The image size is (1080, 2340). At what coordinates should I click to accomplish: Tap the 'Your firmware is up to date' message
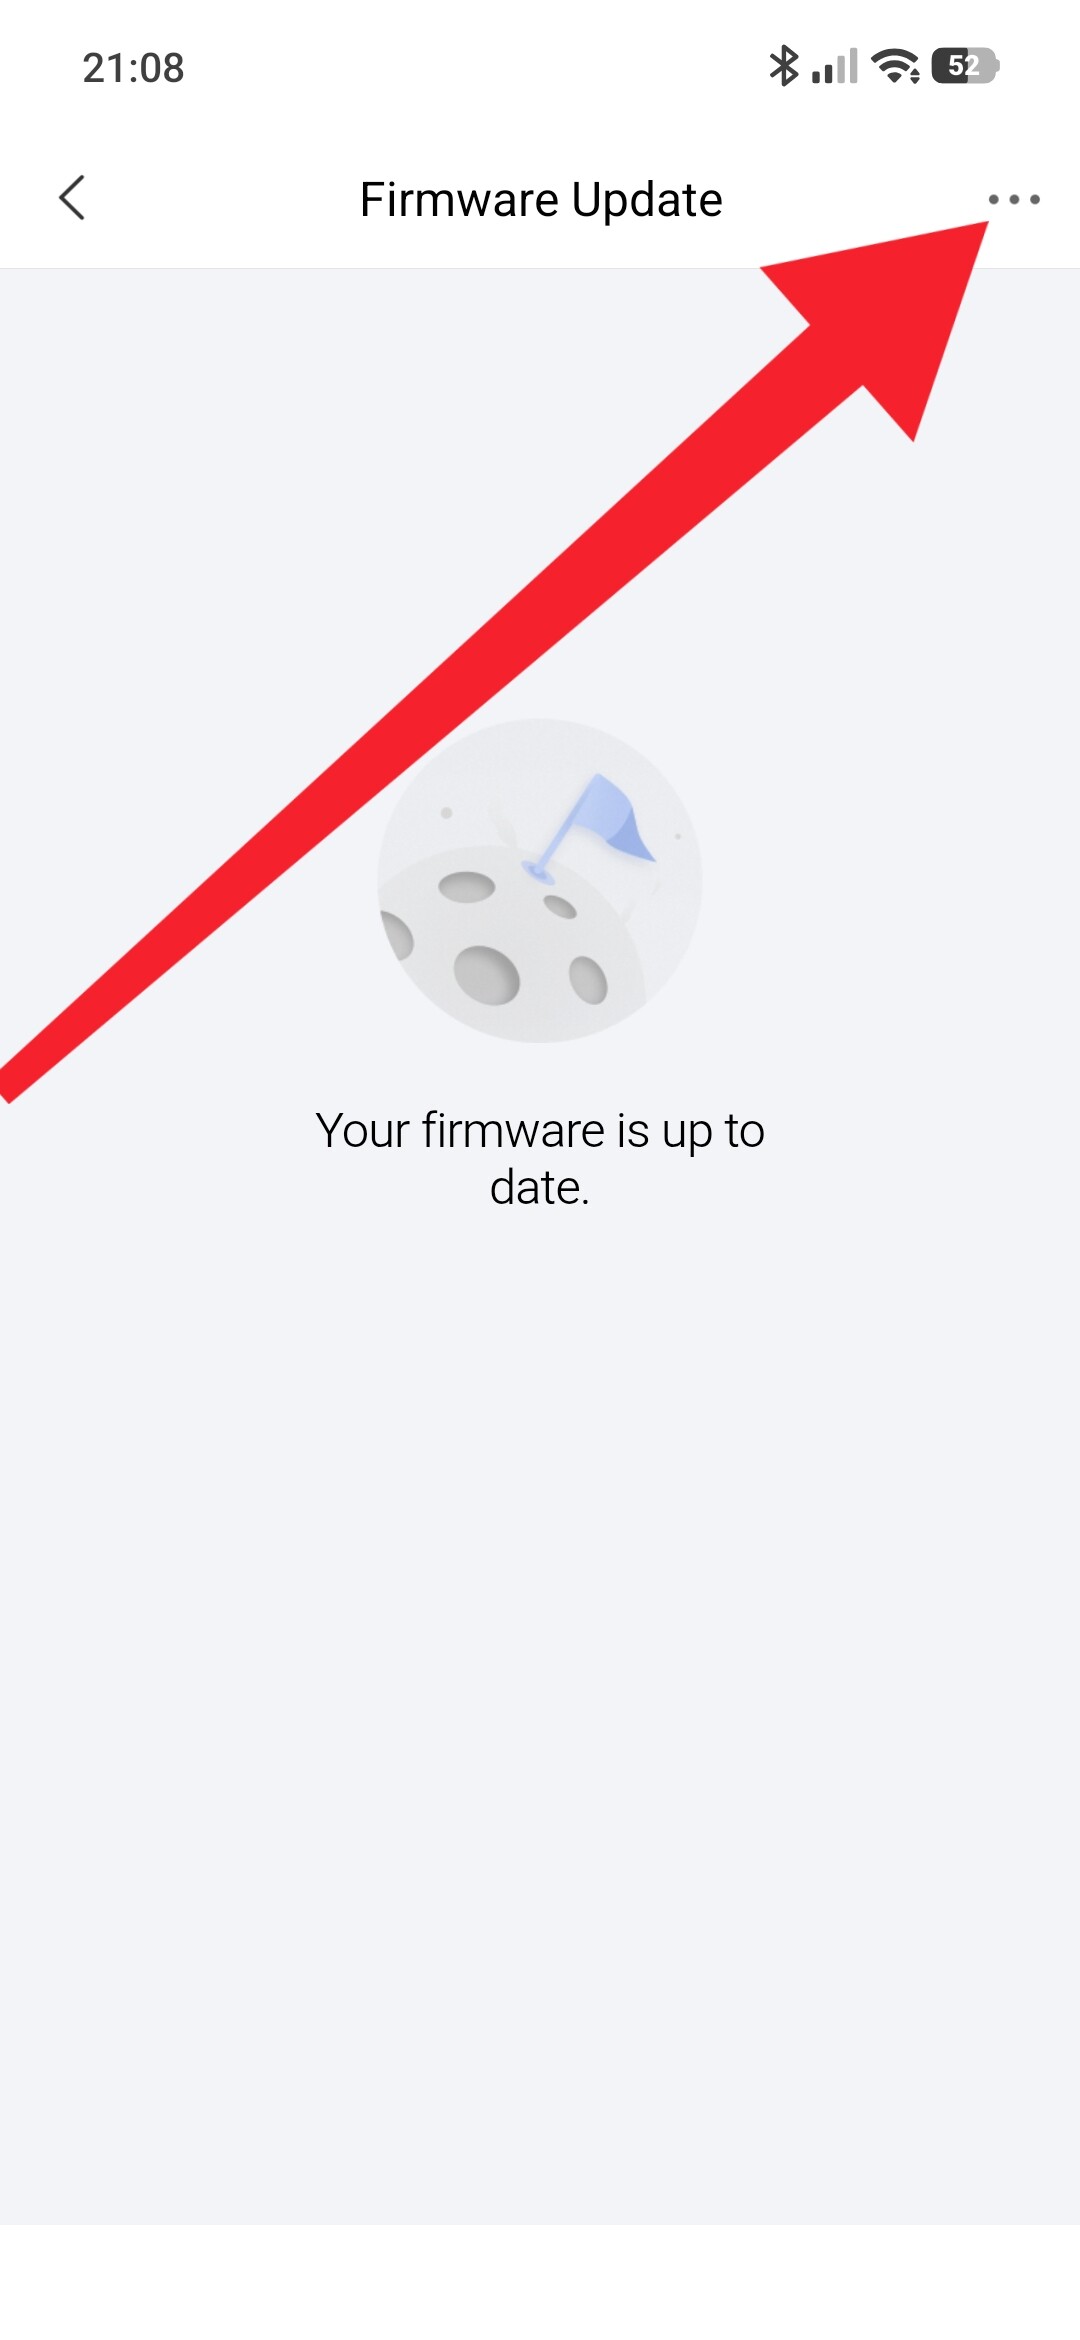(x=540, y=1158)
